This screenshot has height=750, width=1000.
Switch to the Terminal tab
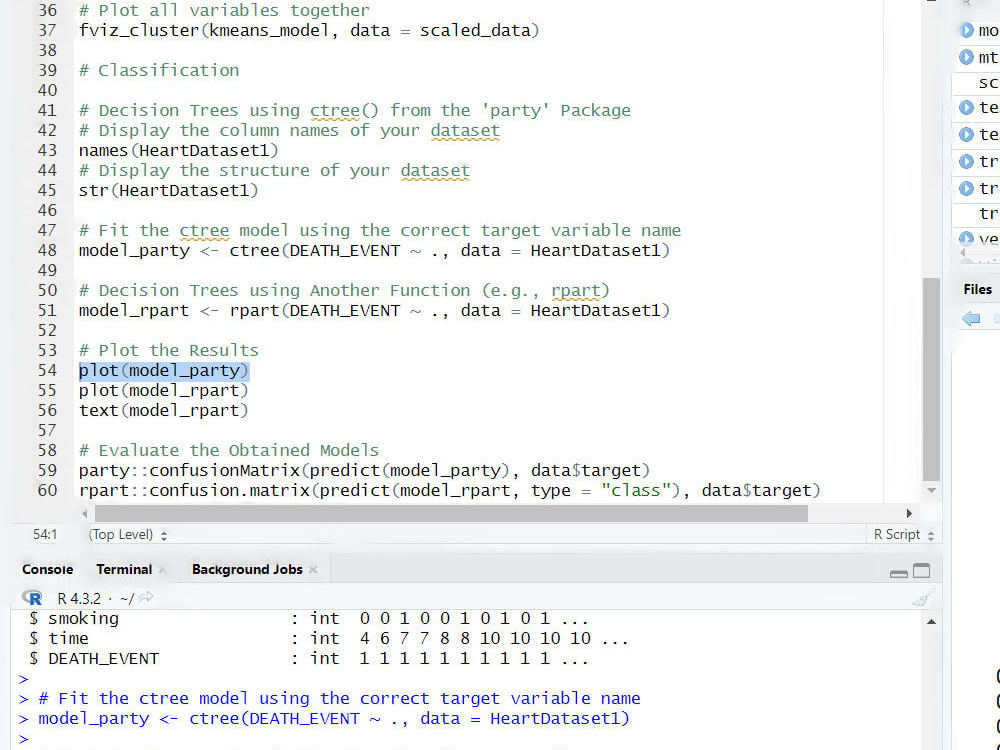pos(124,570)
